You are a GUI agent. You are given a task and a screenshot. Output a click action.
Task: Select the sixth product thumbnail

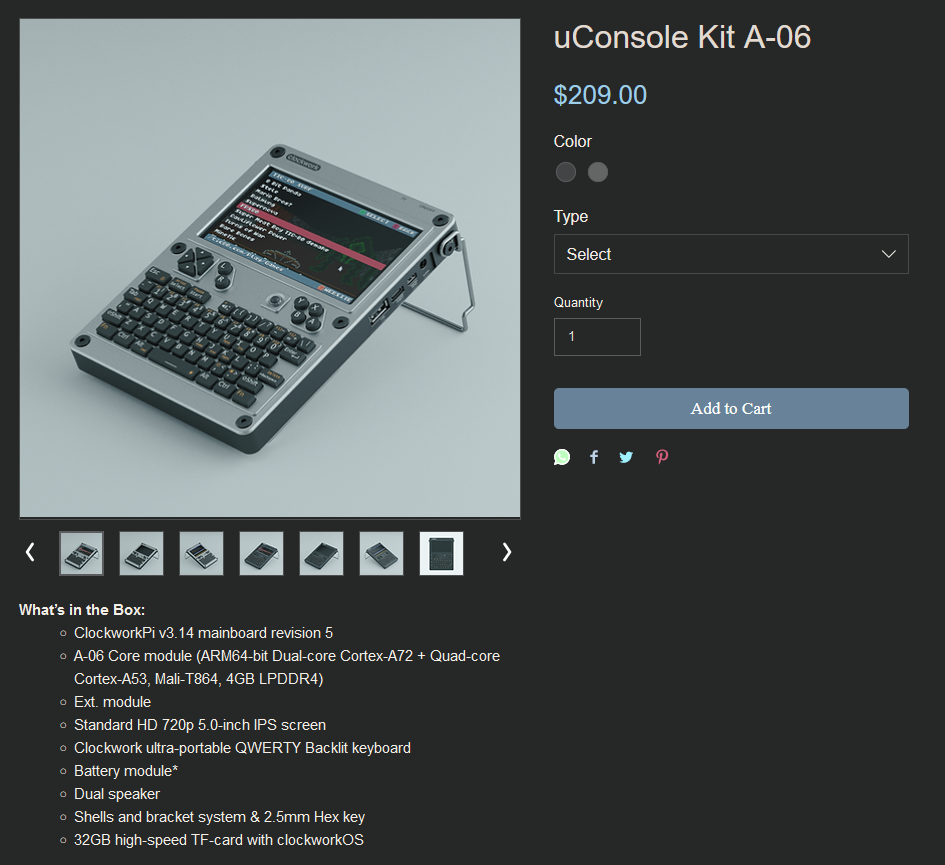tap(381, 553)
